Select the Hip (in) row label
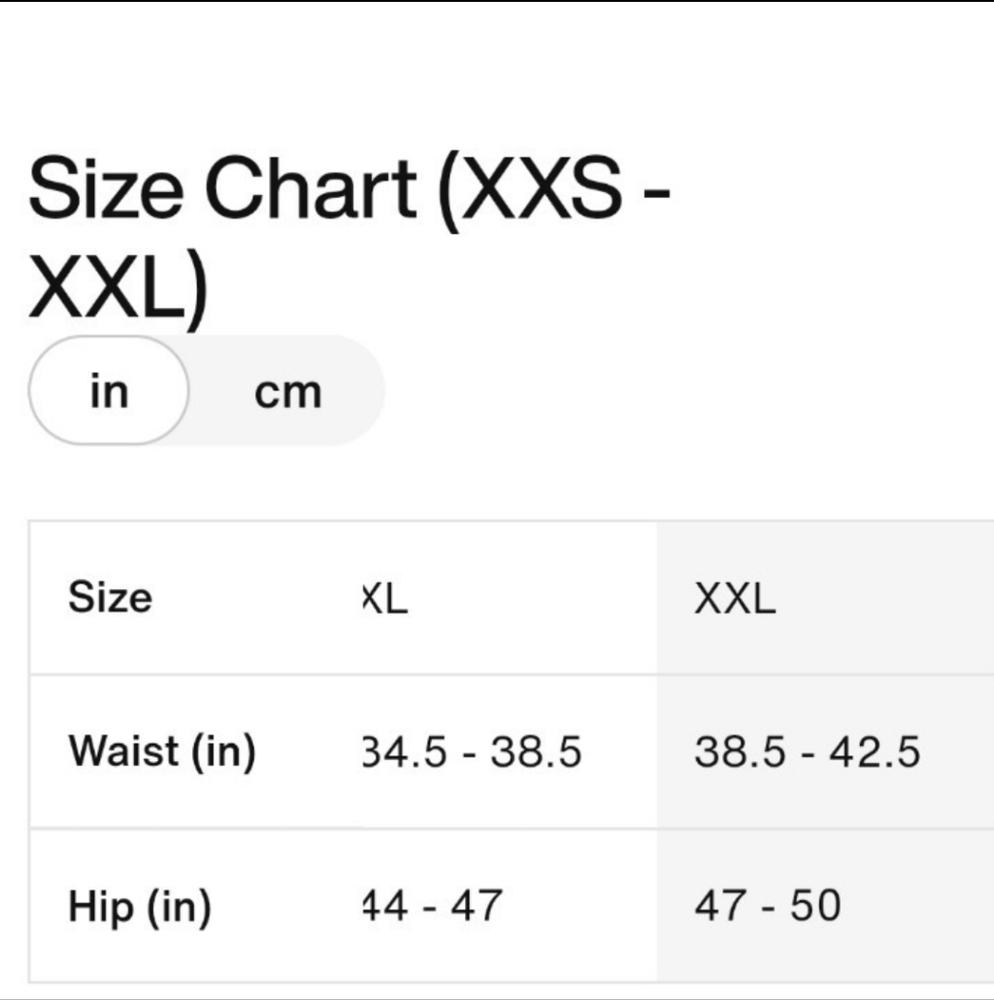The height and width of the screenshot is (1000, 994). click(140, 906)
